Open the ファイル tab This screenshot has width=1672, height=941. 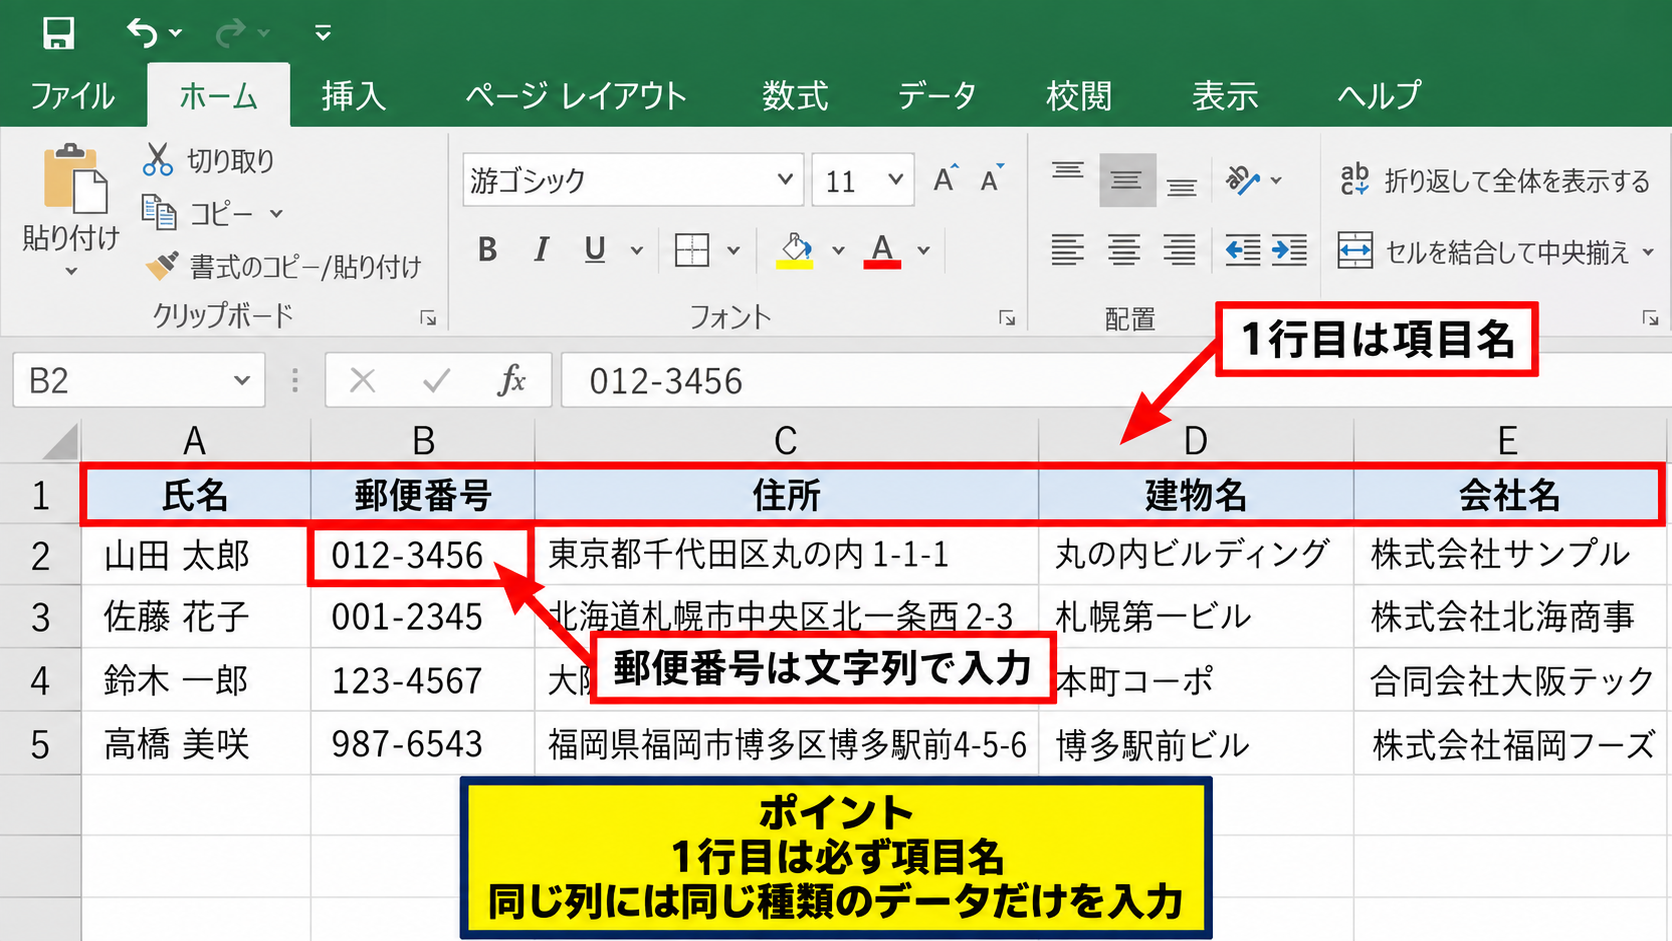point(72,96)
